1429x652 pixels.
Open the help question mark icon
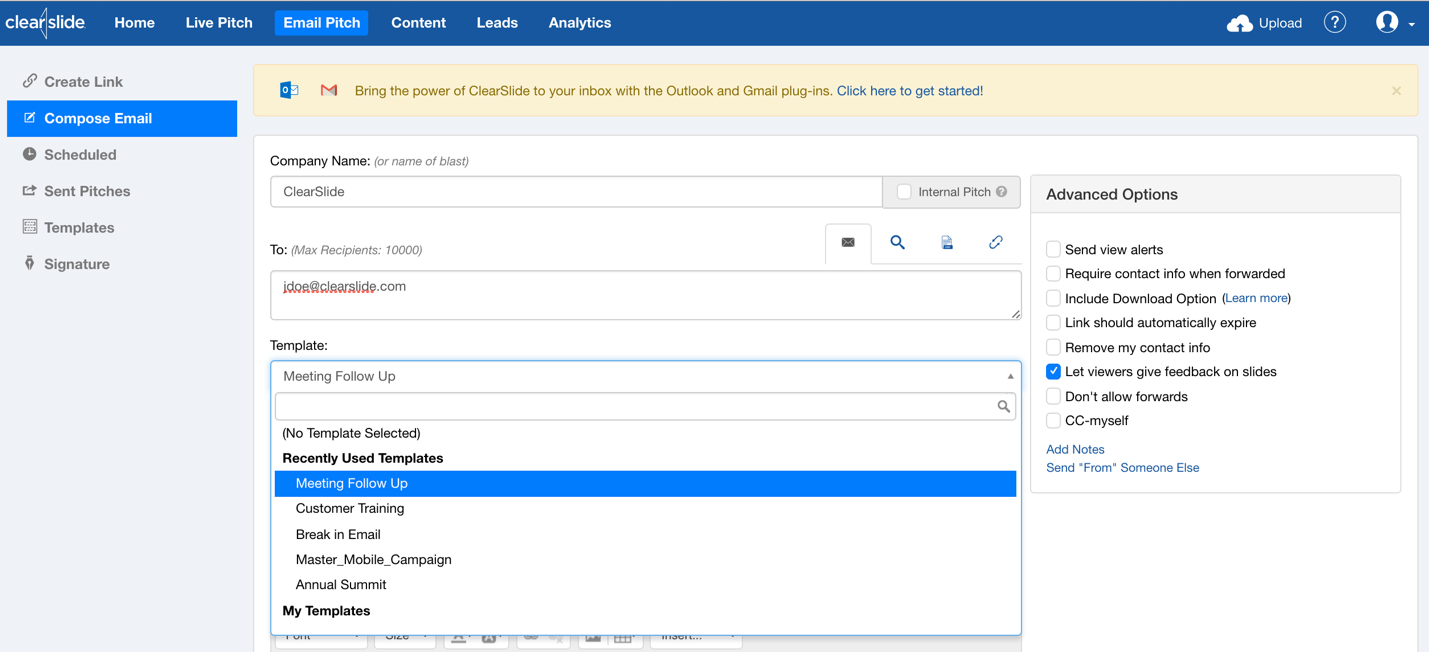pyautogui.click(x=1335, y=21)
